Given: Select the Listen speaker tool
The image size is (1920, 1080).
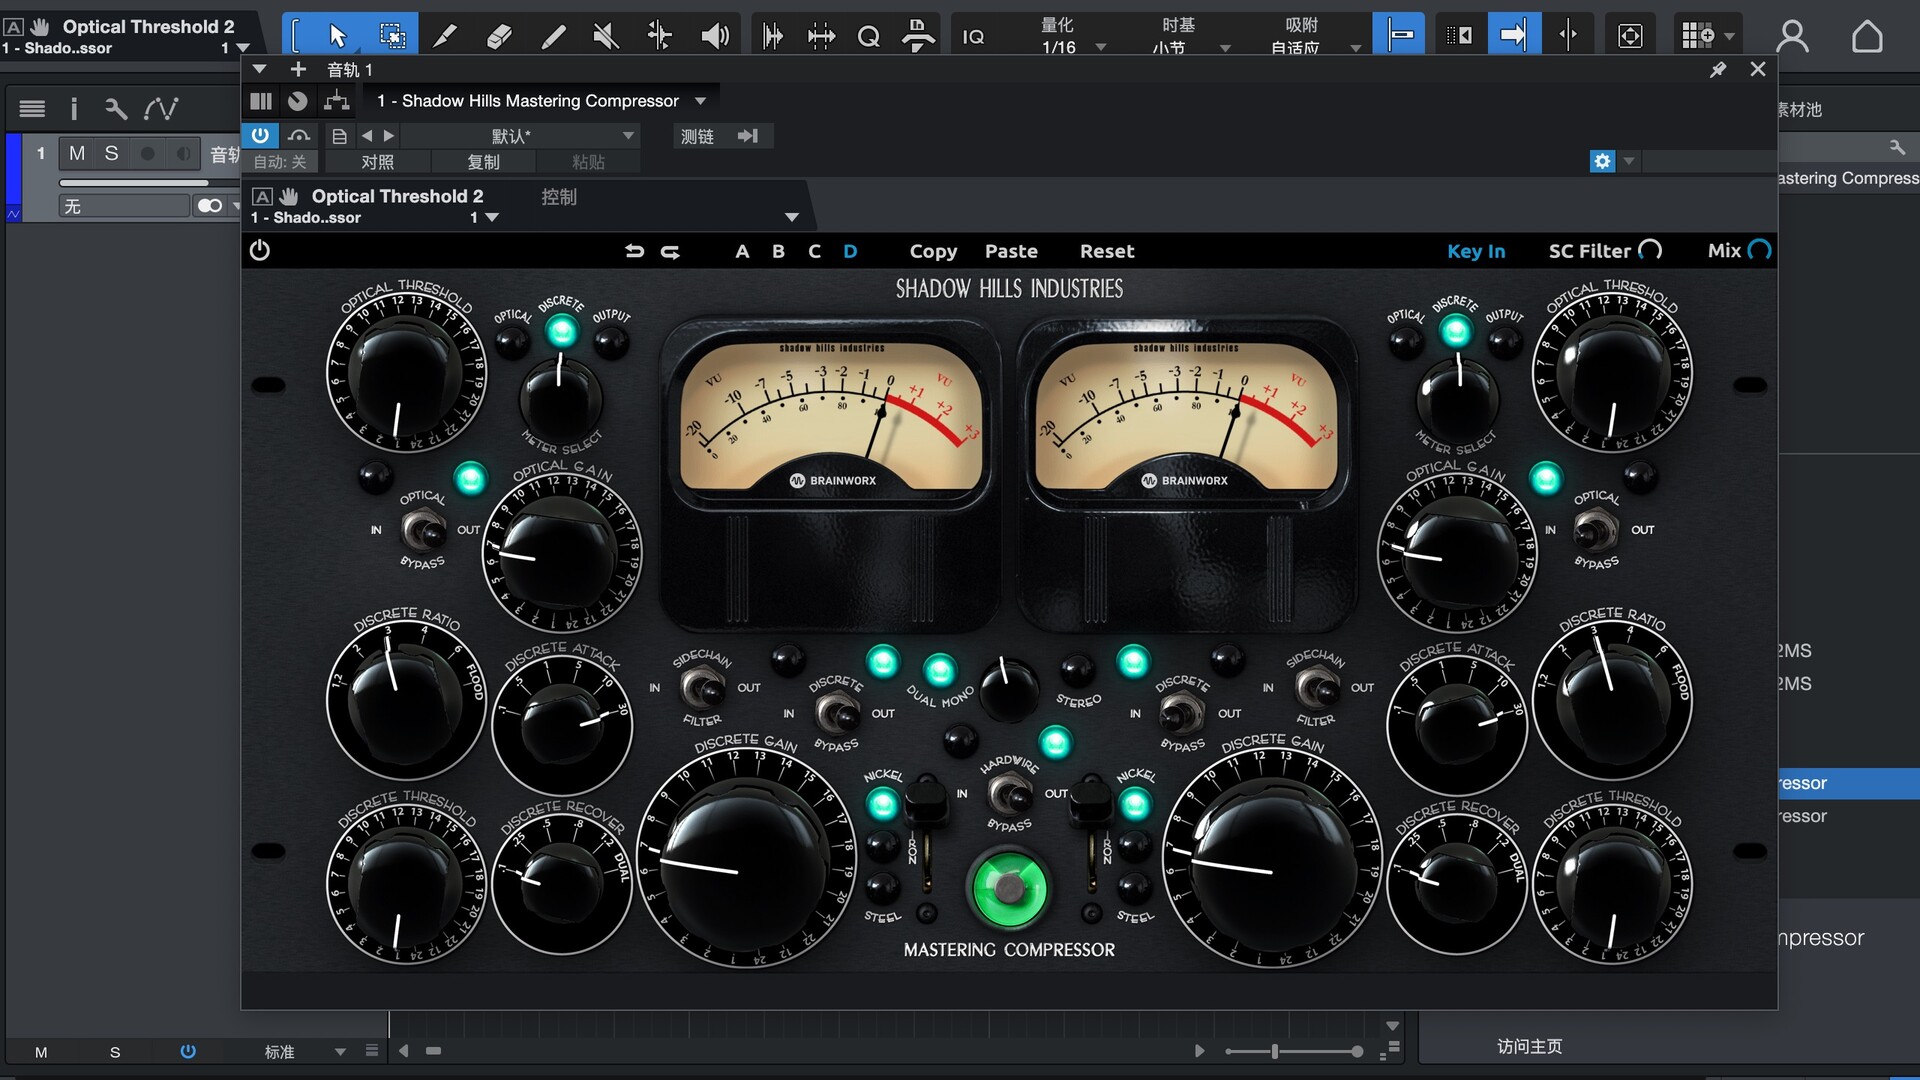Looking at the screenshot, I should pyautogui.click(x=714, y=36).
